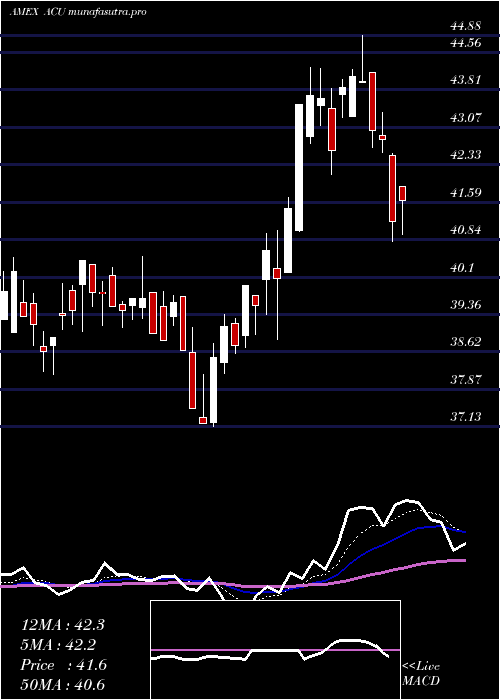
Task: Select the 44.88 price axis label
Action: coord(466,26)
